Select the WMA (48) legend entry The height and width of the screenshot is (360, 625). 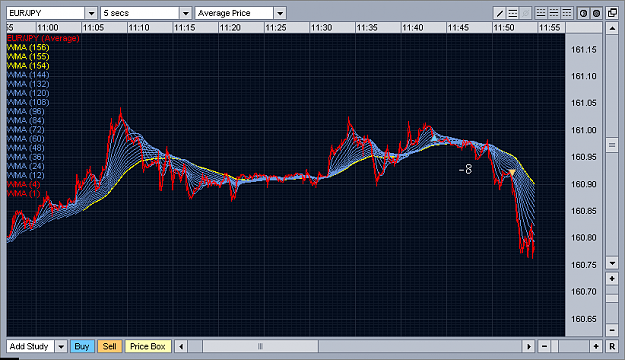pos(26,148)
